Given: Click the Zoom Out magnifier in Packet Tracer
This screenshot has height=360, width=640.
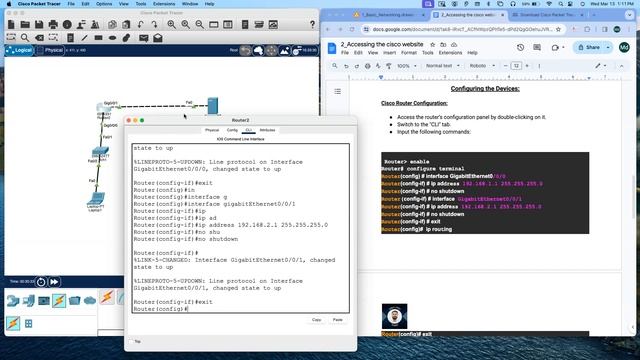Looking at the screenshot, I should click(x=200, y=24).
